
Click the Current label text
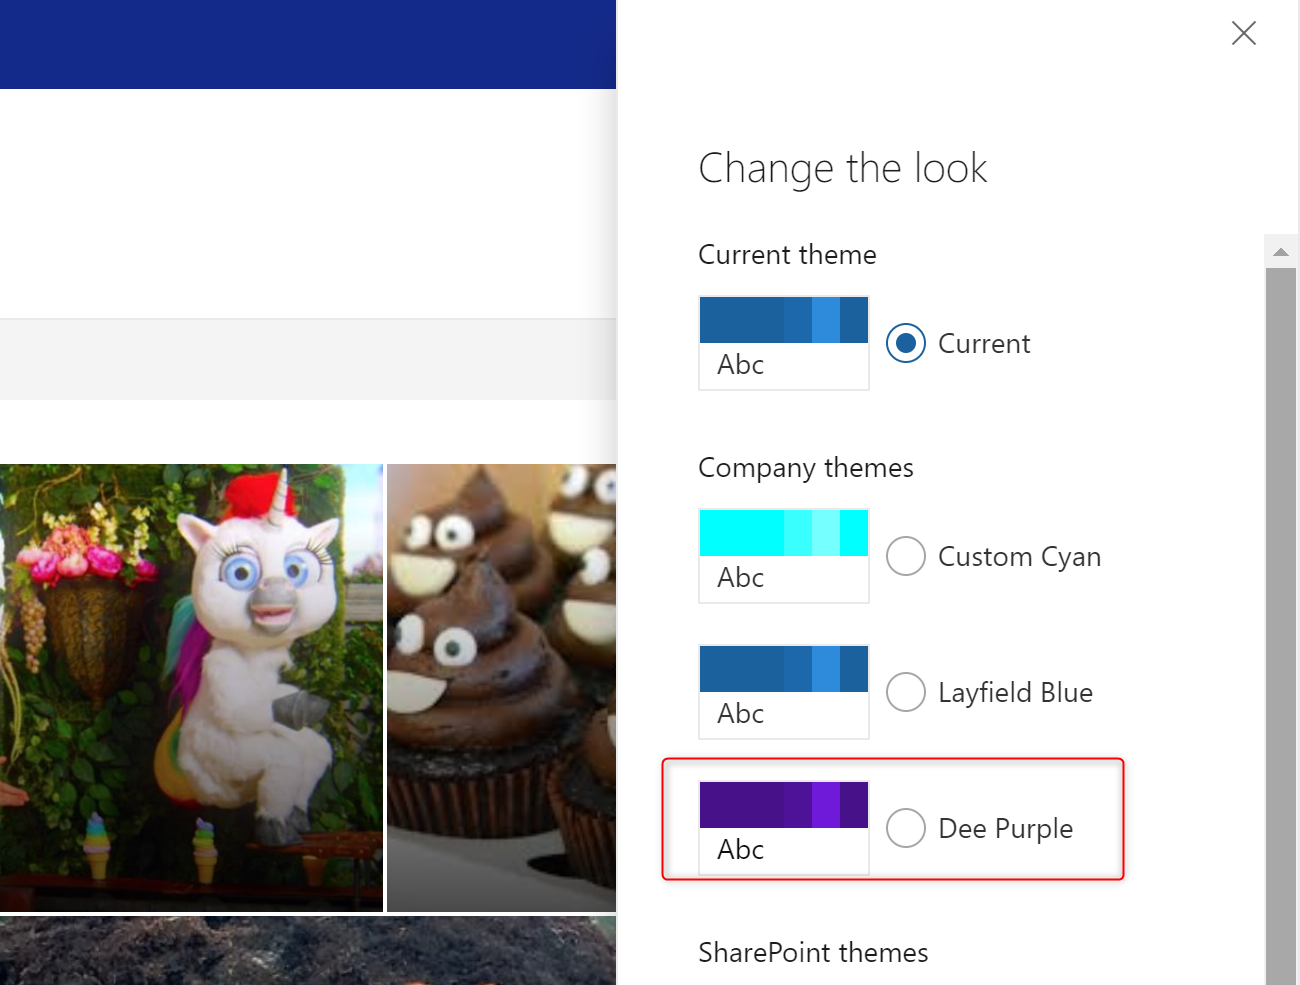pyautogui.click(x=984, y=344)
